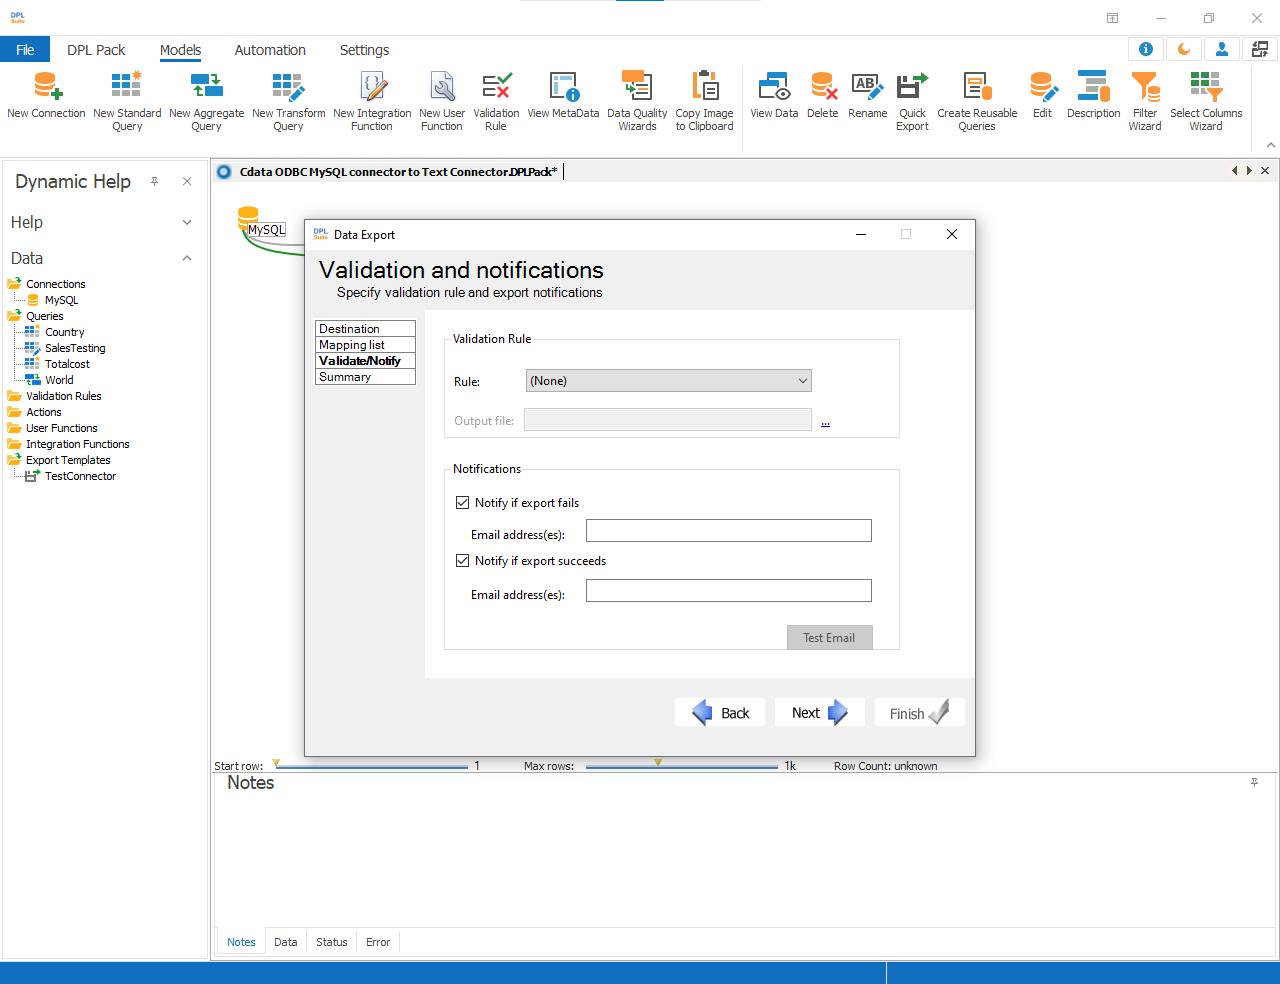1280x984 pixels.
Task: Click Create Reusable Queries icon
Action: tap(977, 101)
